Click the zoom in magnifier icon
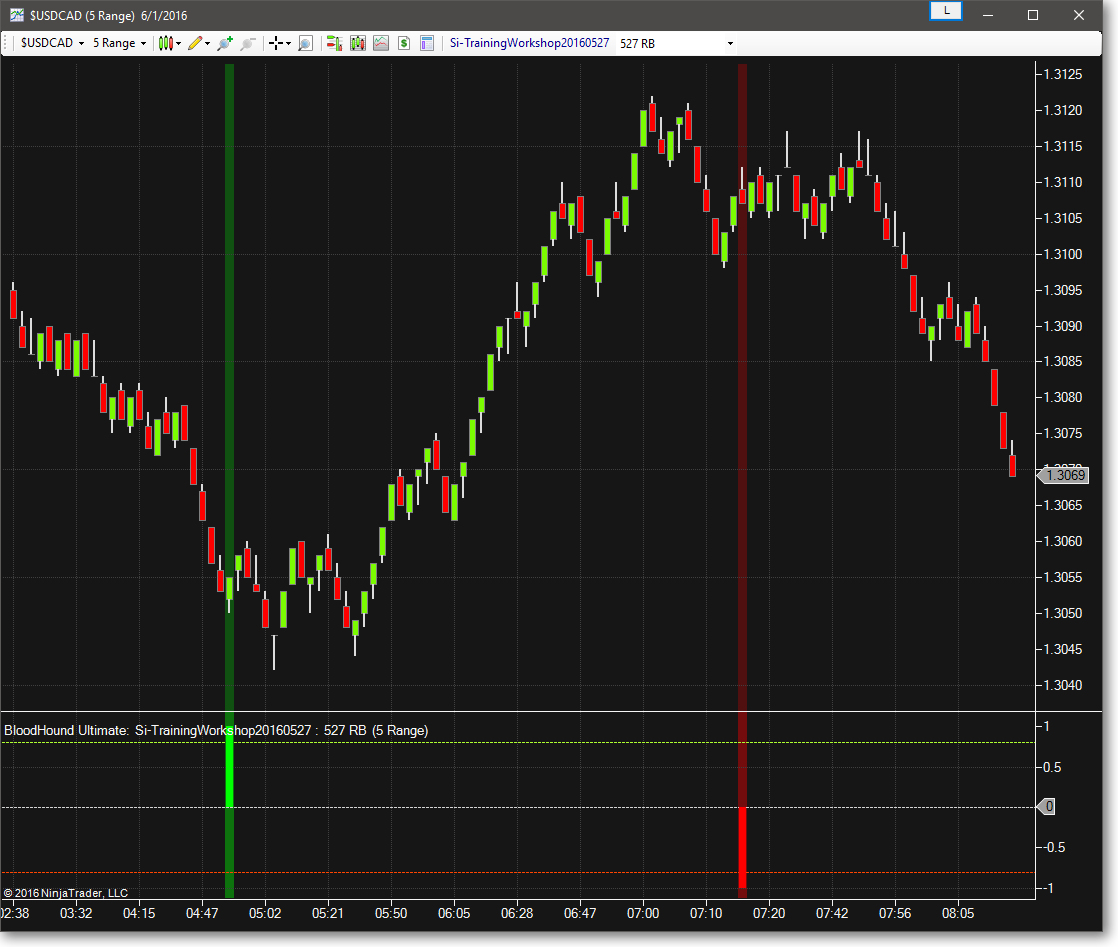Screen dimensions: 1118x947 [225, 43]
